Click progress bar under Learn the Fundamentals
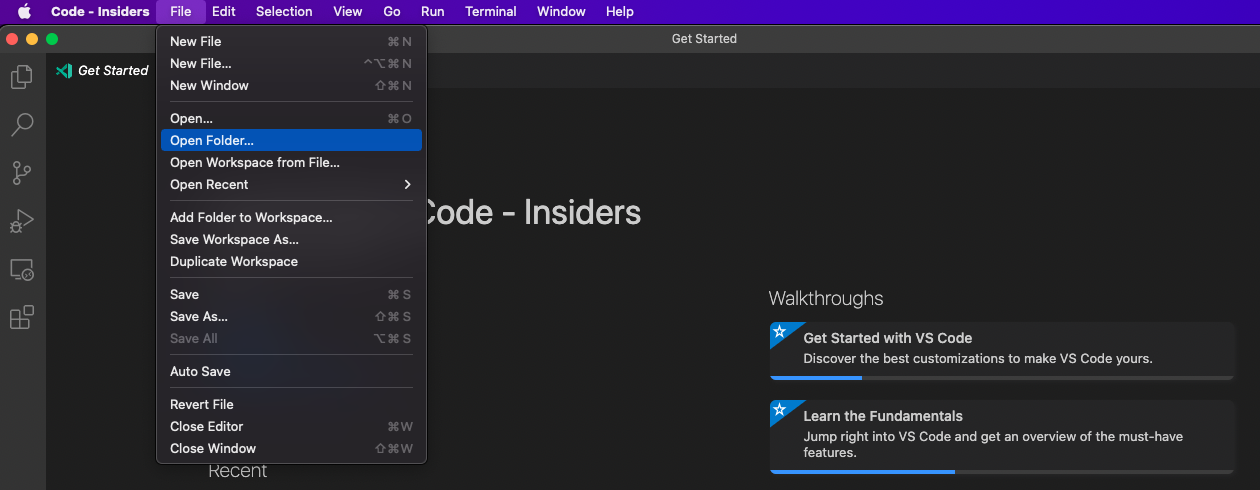The height and width of the screenshot is (490, 1260). click(x=1002, y=471)
